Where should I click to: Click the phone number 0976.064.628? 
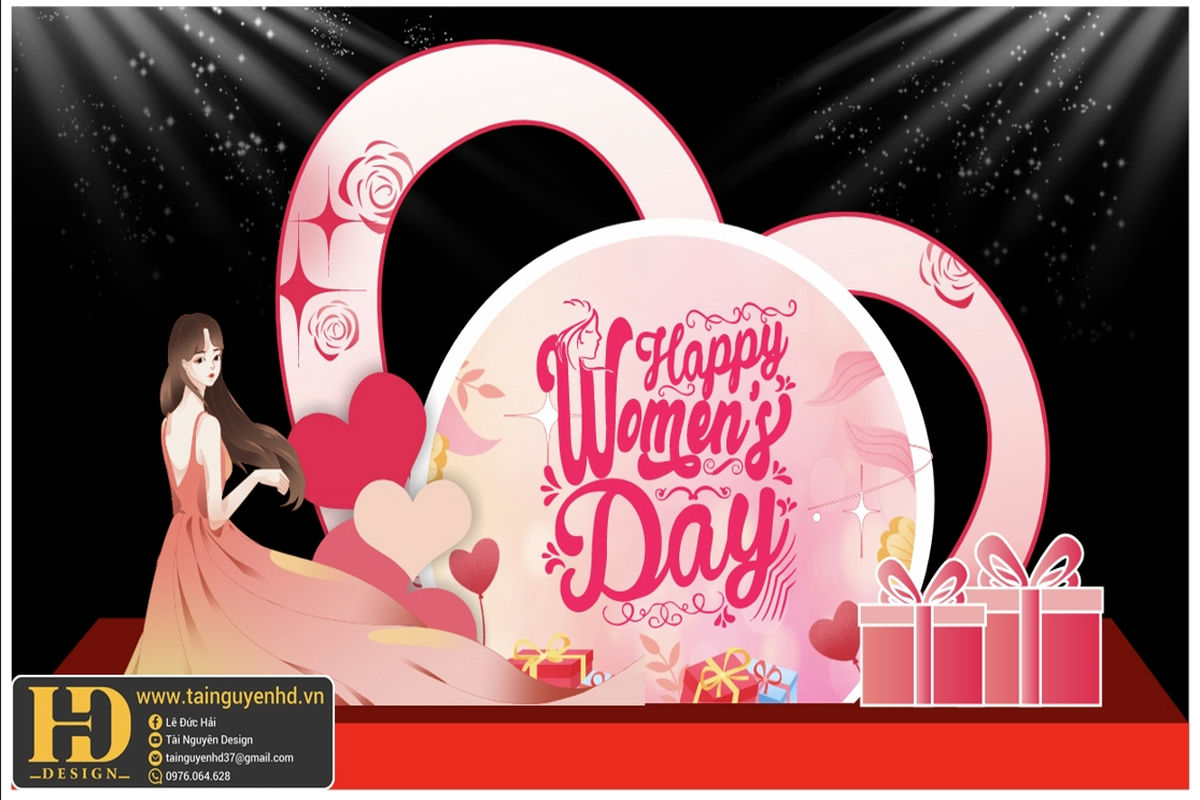198,776
